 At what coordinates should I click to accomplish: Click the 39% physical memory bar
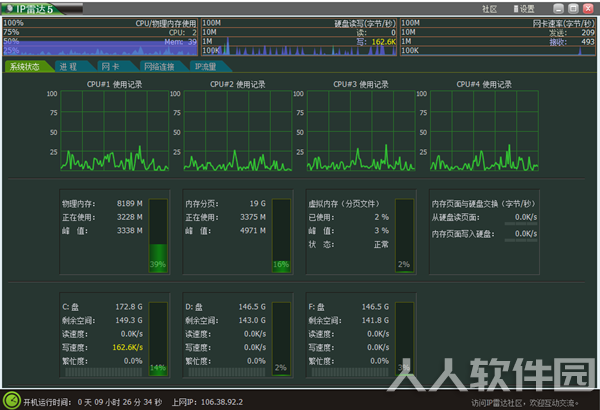click(x=158, y=235)
